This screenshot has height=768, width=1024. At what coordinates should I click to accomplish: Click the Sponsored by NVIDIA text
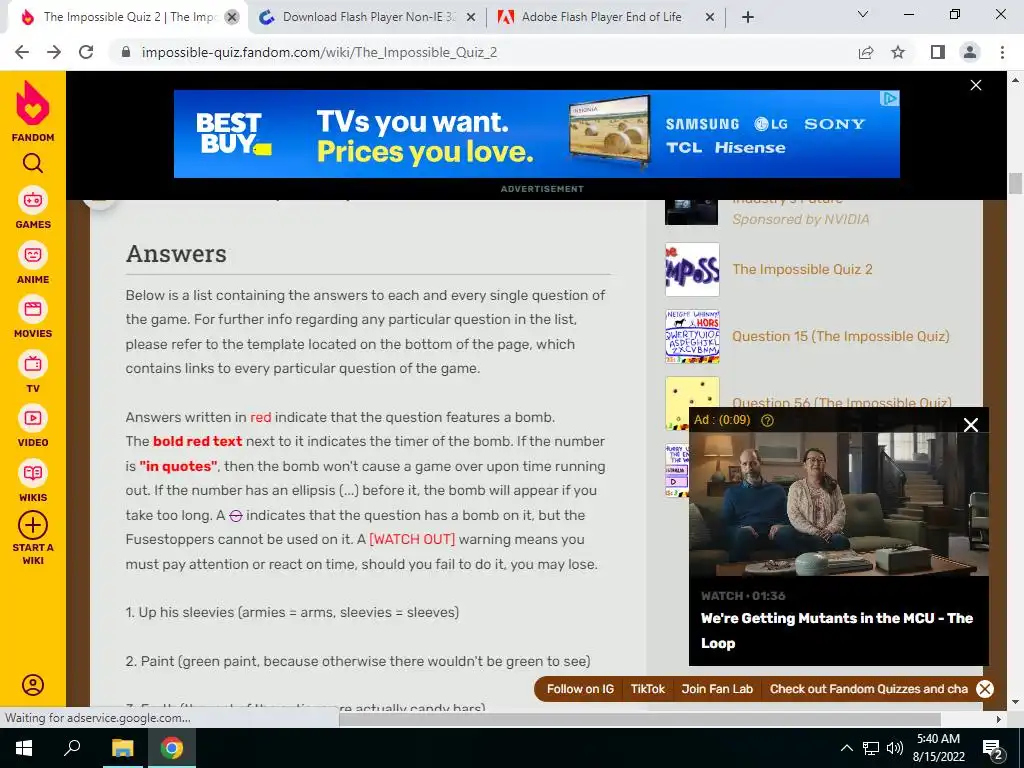(801, 219)
